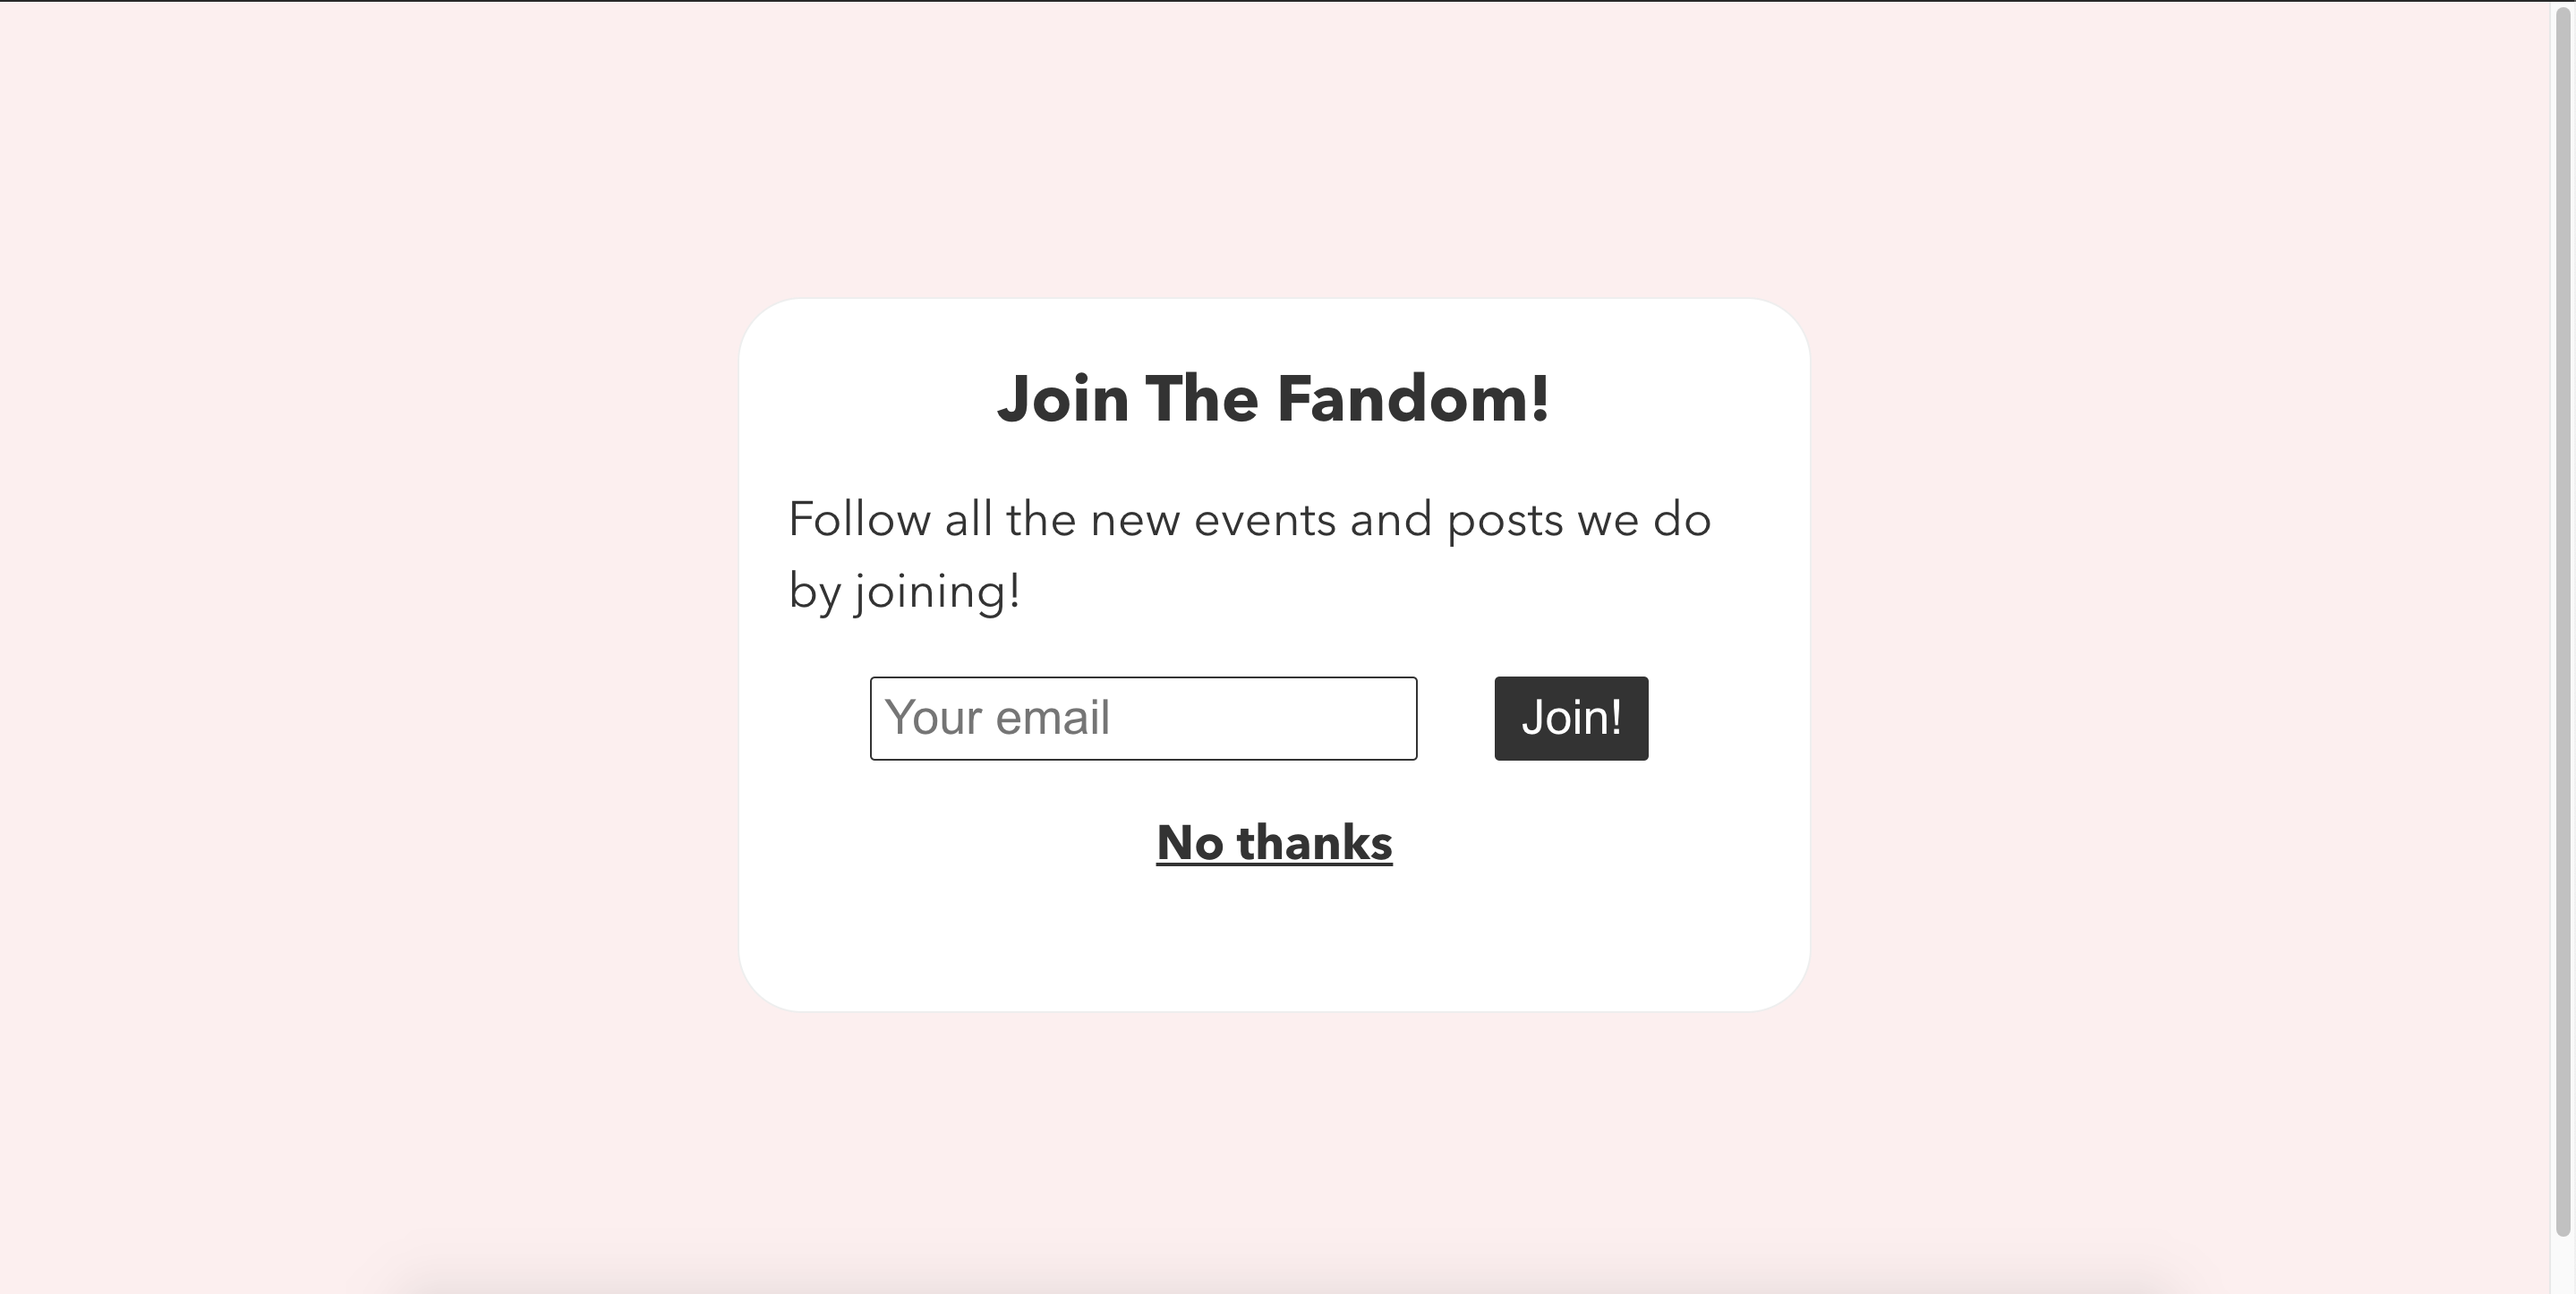Click the "Your email" input field
Image resolution: width=2576 pixels, height=1294 pixels.
point(1142,718)
